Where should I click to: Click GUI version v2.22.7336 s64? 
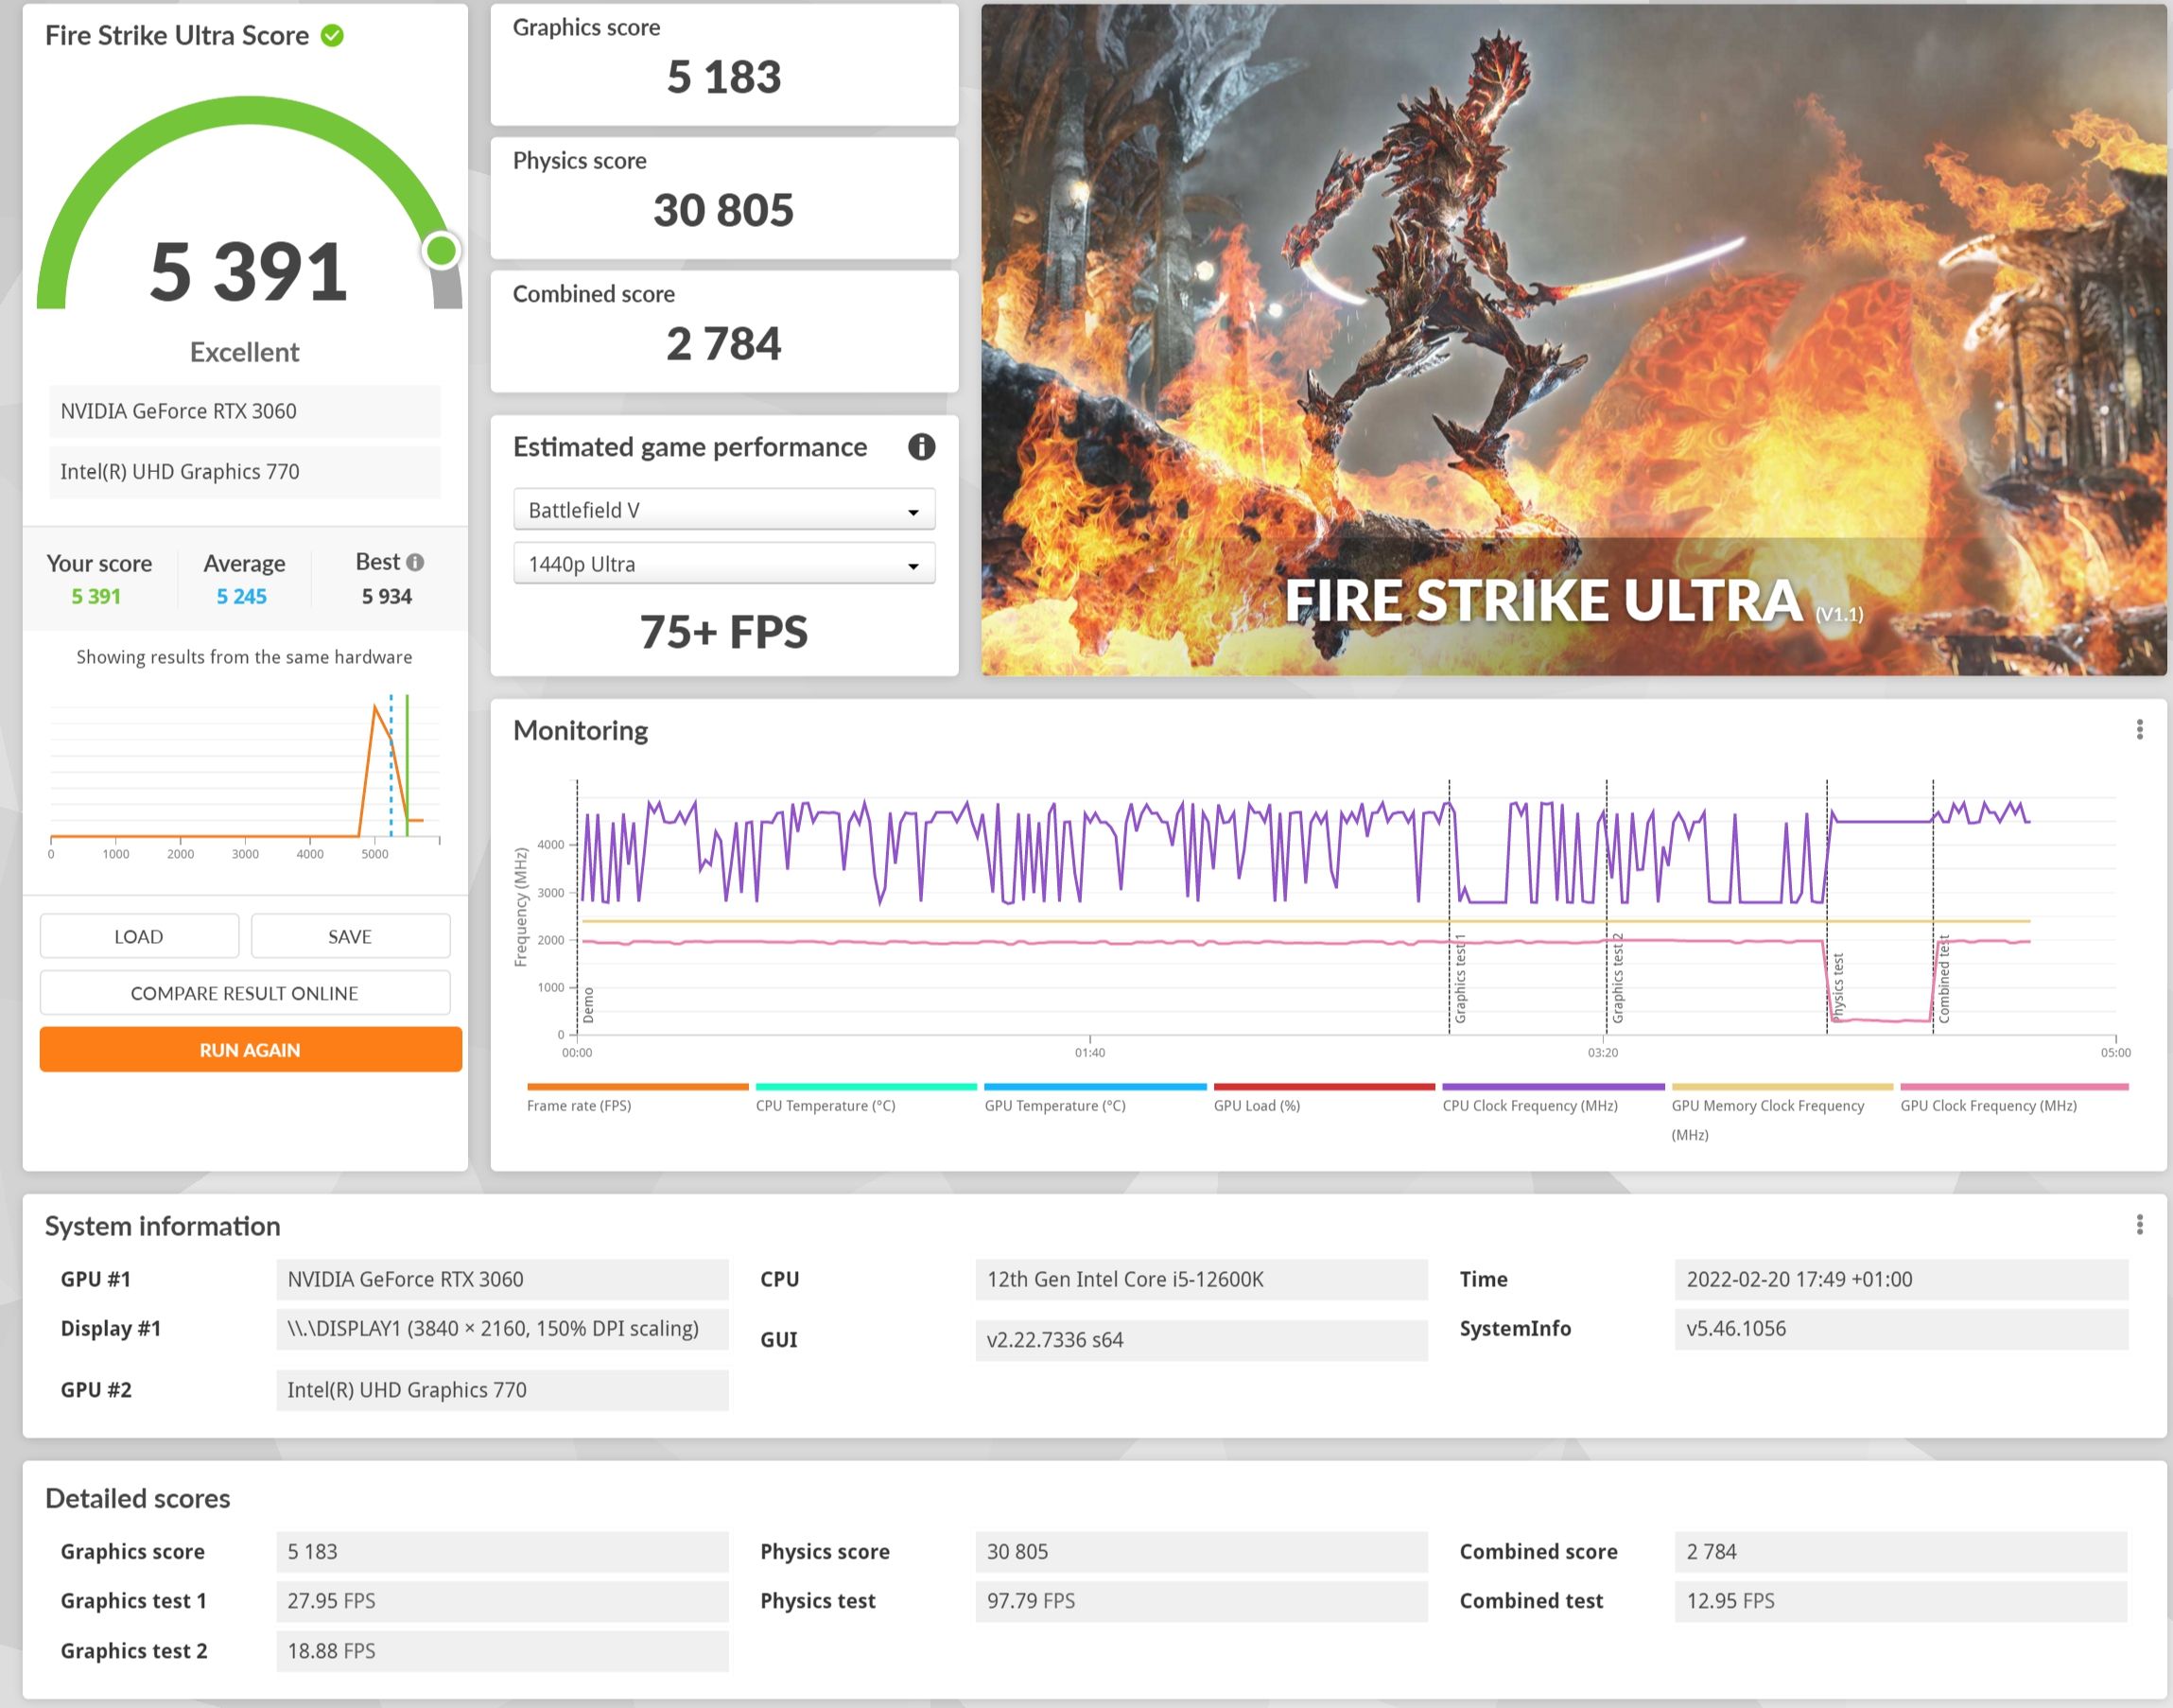[1201, 1340]
